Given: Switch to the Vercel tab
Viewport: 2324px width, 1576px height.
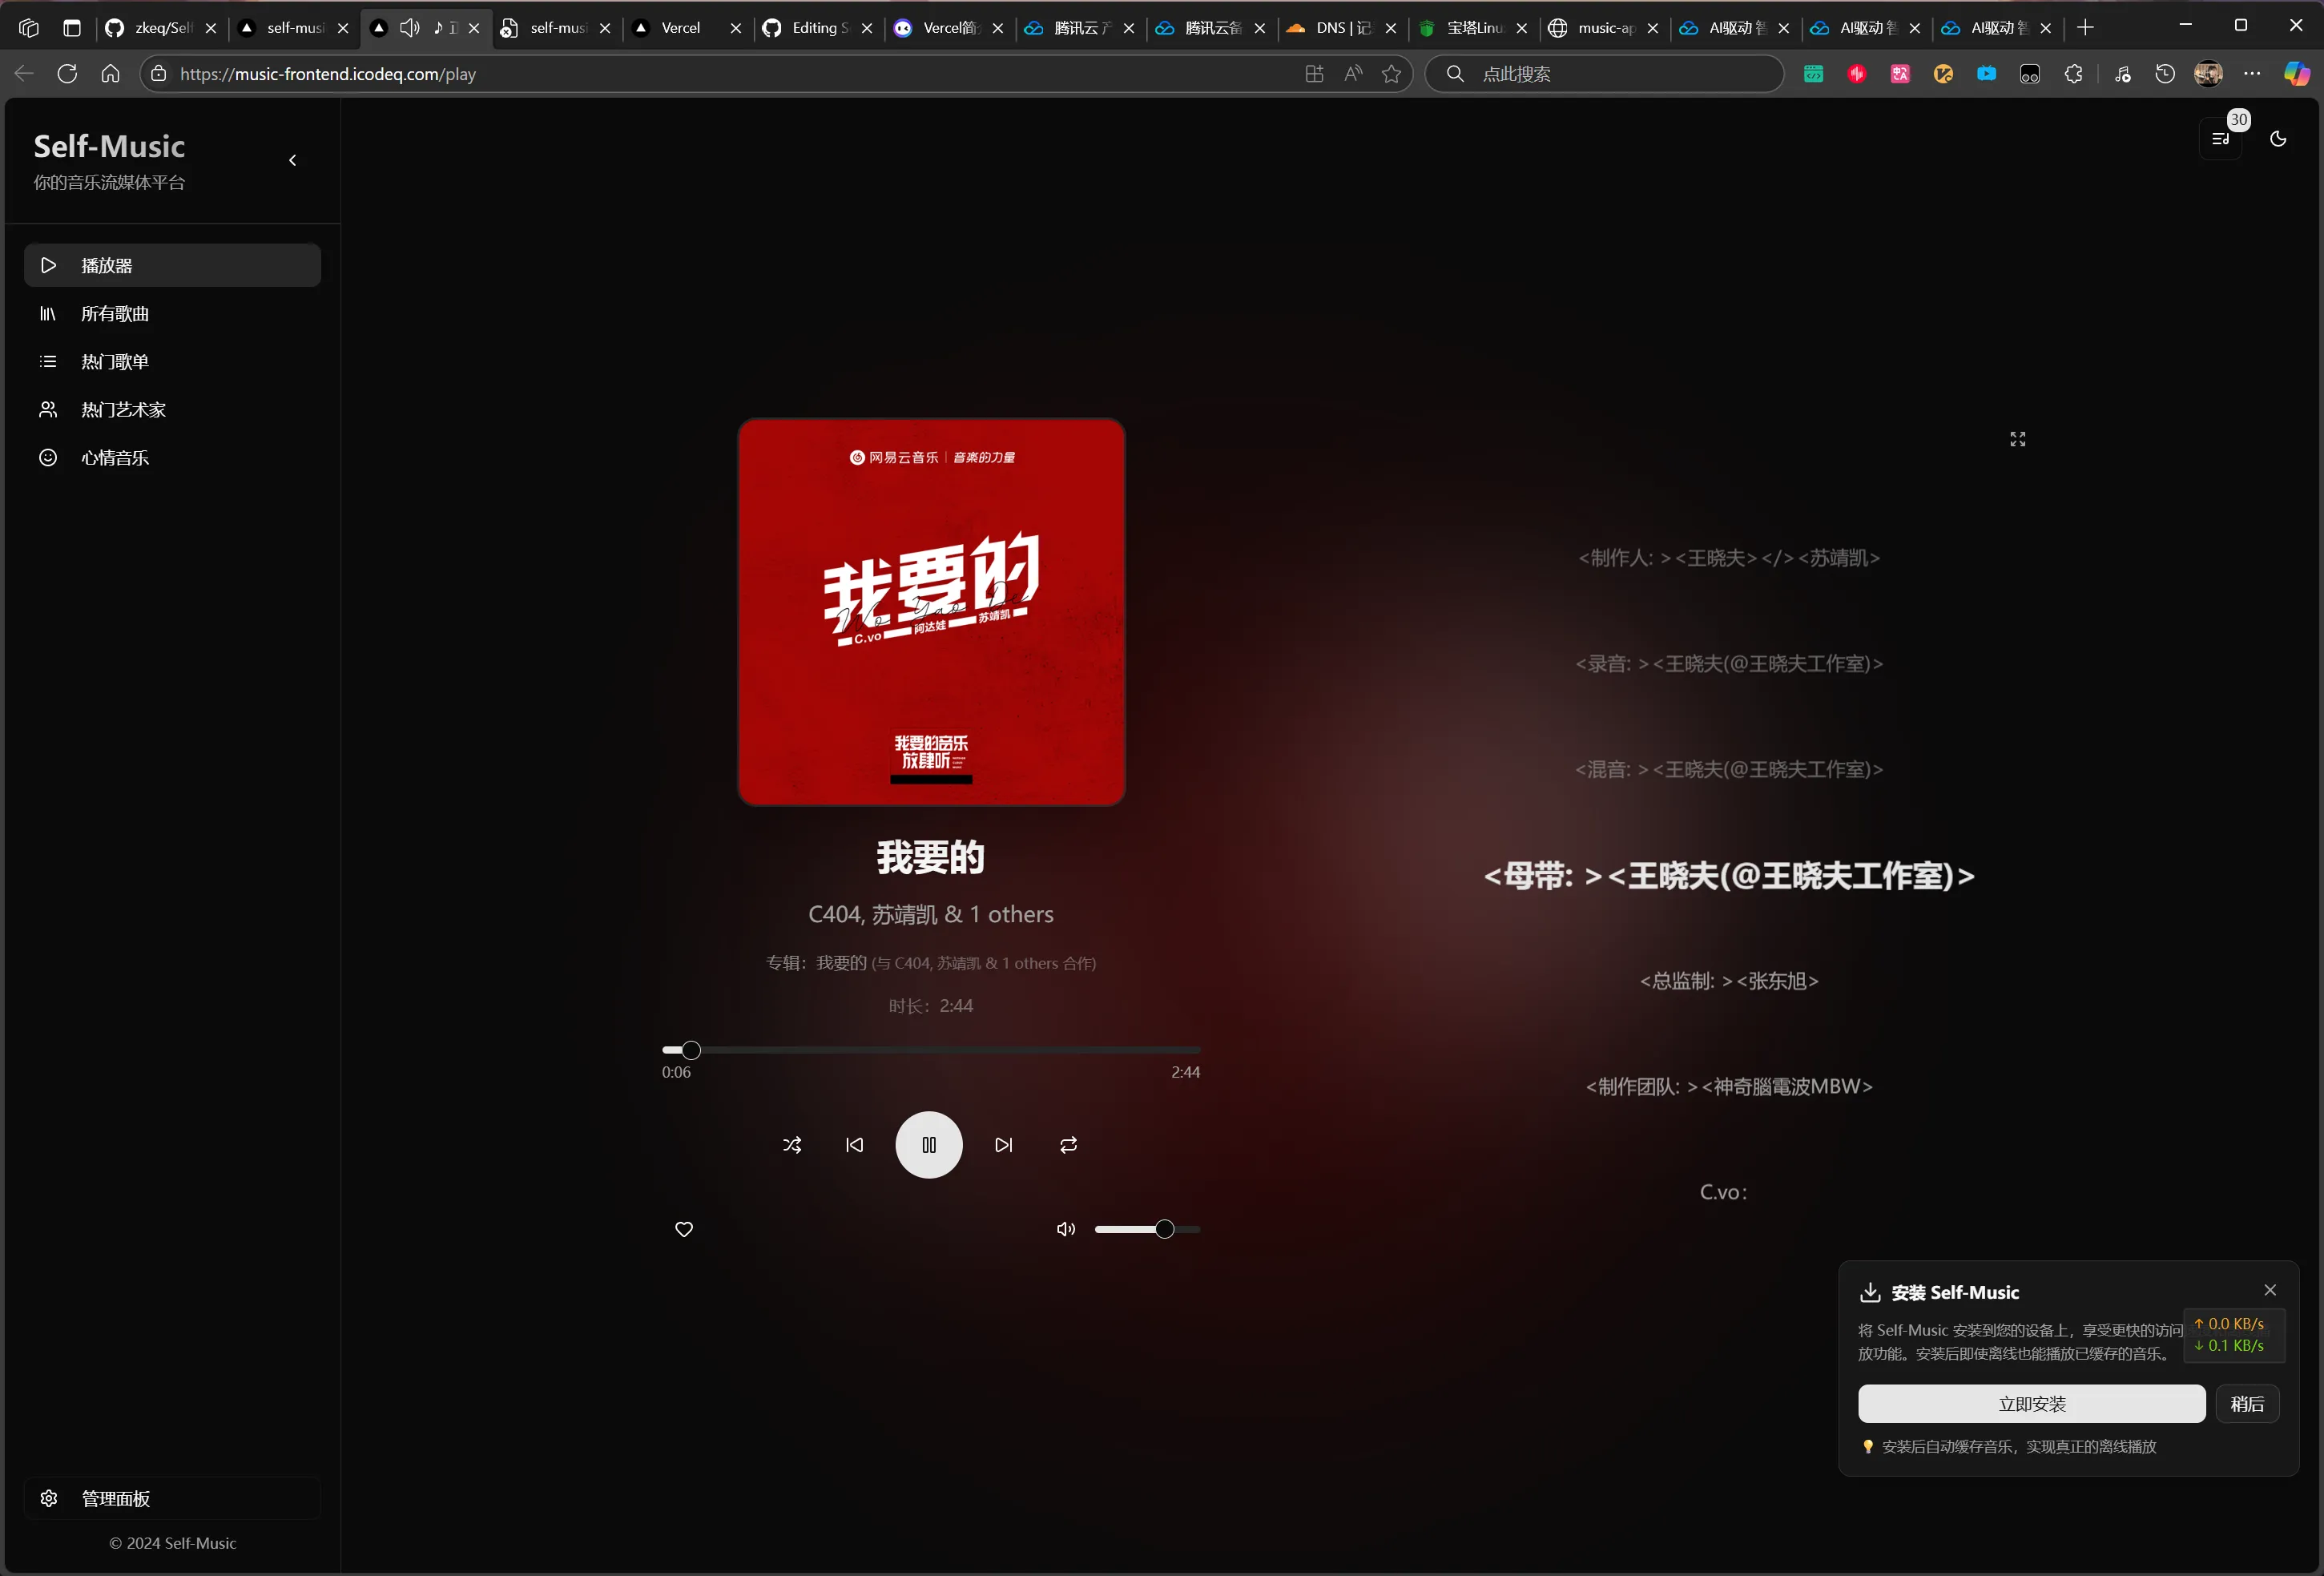Looking at the screenshot, I should tap(689, 28).
